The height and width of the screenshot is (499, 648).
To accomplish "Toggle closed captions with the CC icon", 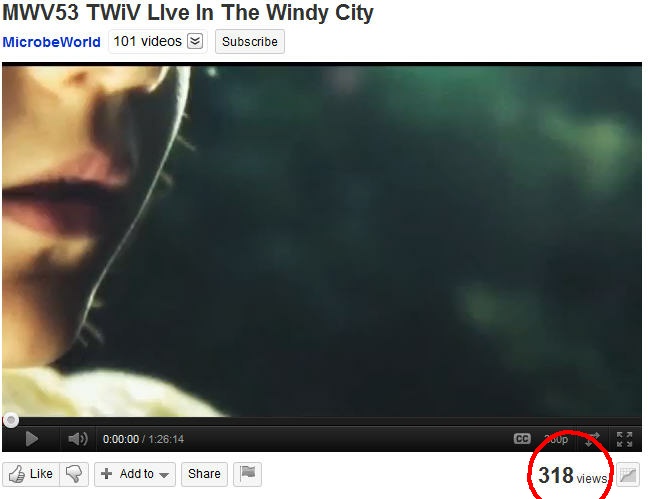I will coord(522,439).
